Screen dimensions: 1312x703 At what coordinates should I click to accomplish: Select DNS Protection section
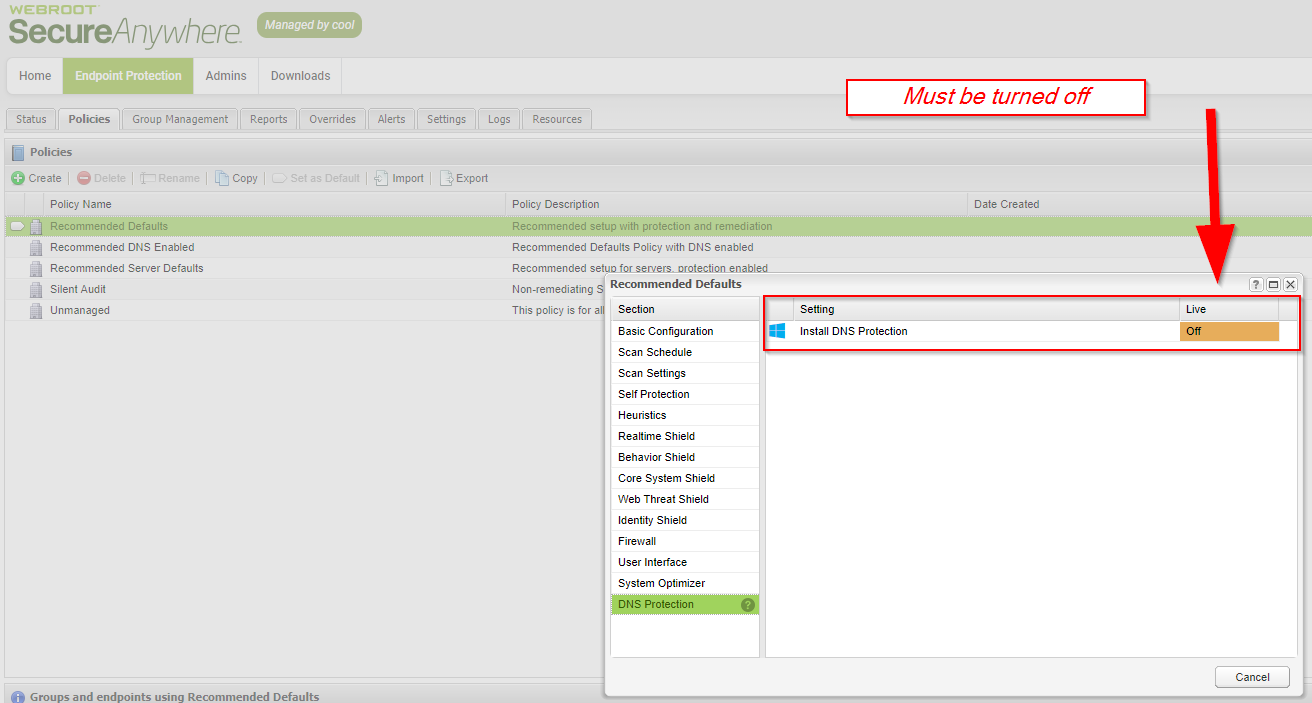pos(685,604)
